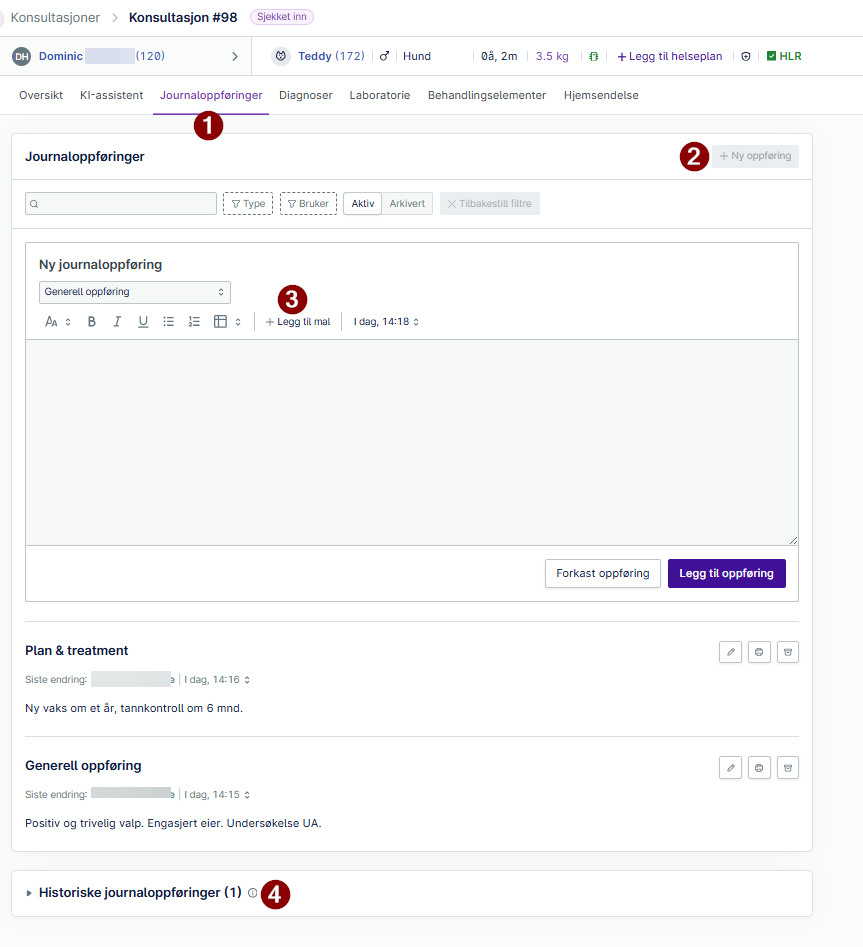Select the Aktiv filter toggle
The height and width of the screenshot is (947, 863).
[x=363, y=204]
